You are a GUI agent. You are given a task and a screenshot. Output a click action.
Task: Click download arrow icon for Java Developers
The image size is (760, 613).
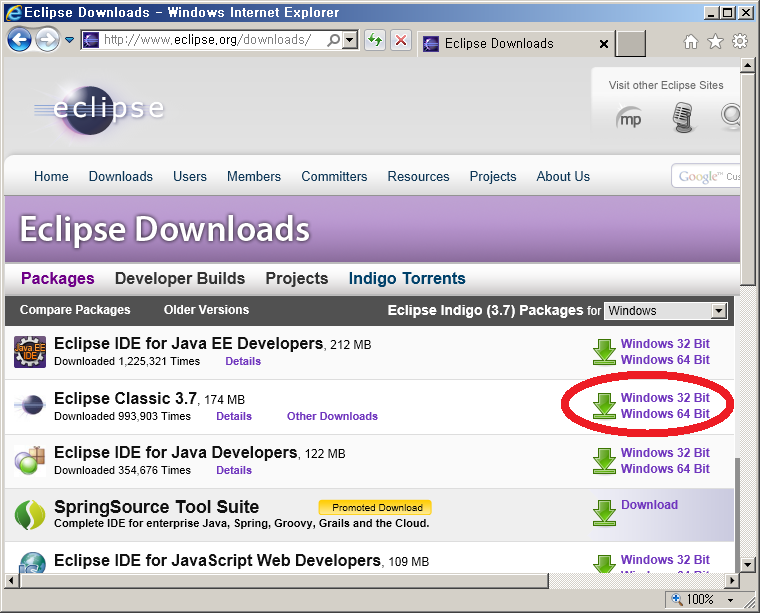coord(604,461)
